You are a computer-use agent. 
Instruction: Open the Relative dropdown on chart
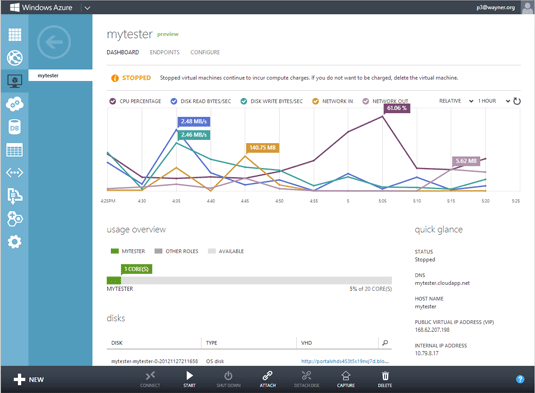pos(456,101)
